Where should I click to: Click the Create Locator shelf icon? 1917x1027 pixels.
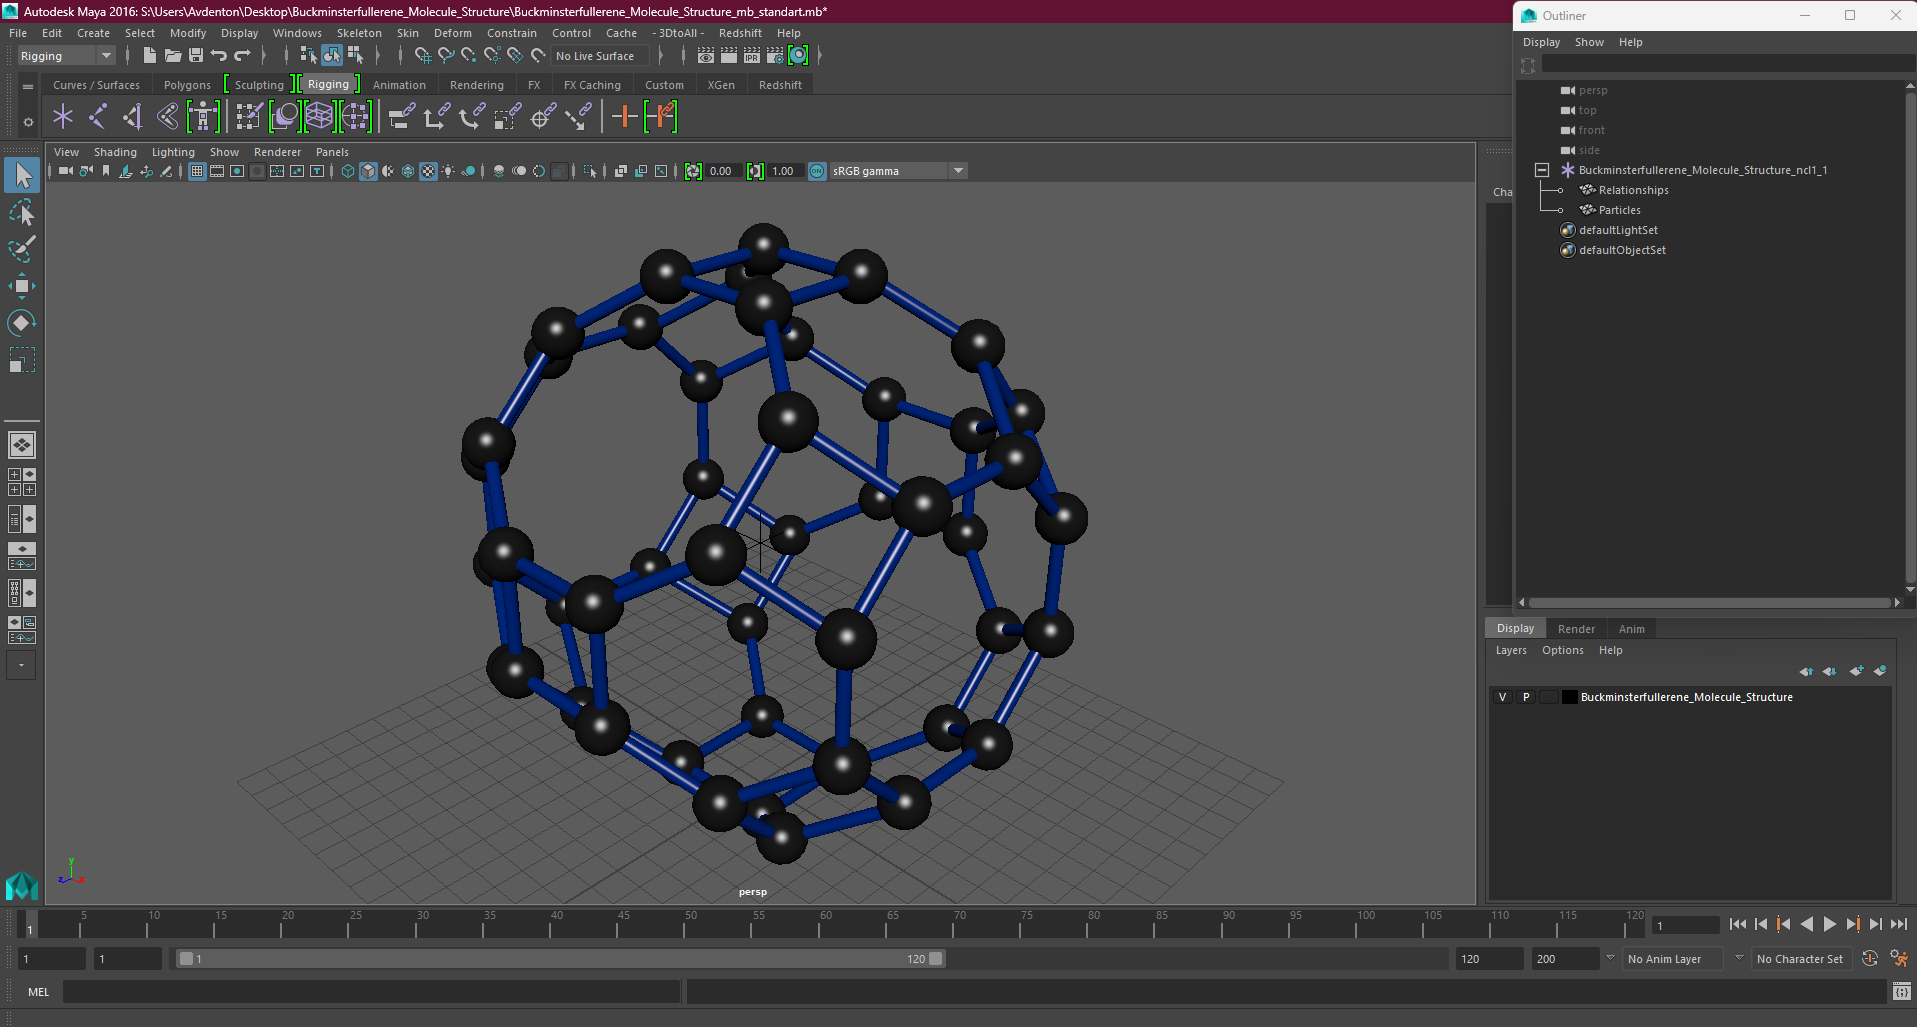pos(63,117)
